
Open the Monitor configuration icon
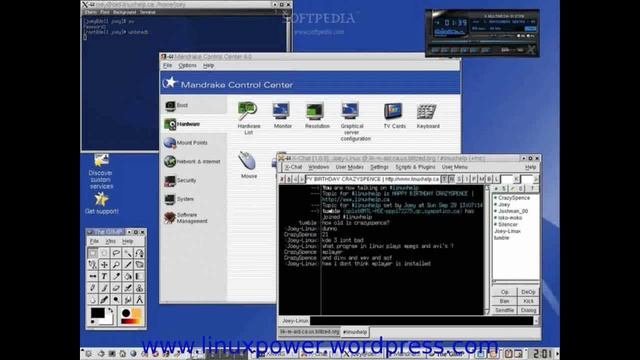point(282,116)
